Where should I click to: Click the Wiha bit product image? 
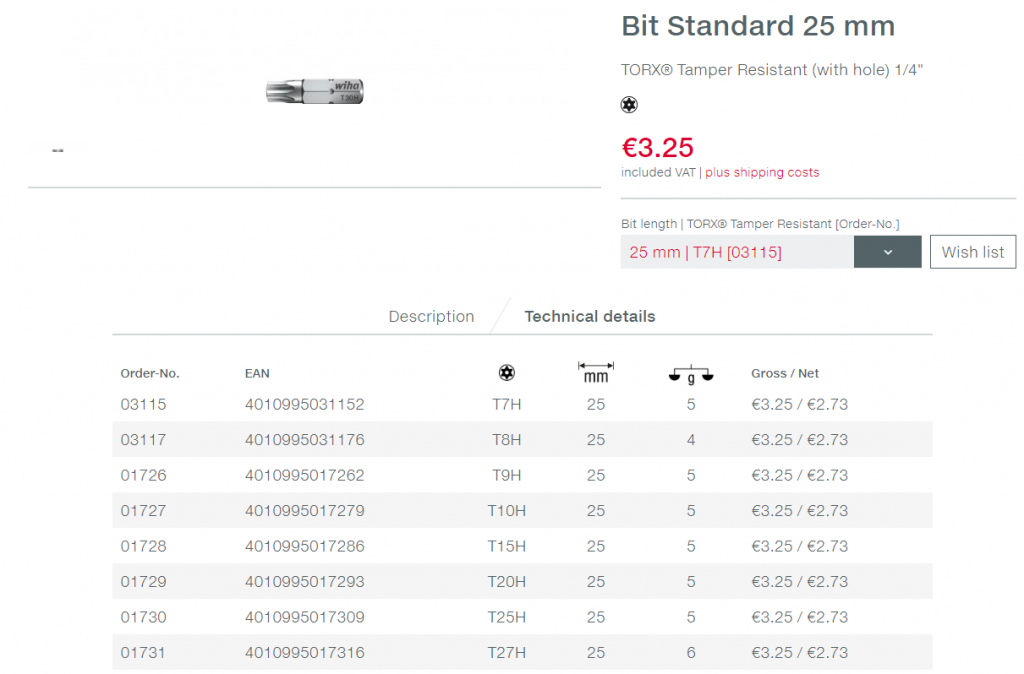point(315,92)
